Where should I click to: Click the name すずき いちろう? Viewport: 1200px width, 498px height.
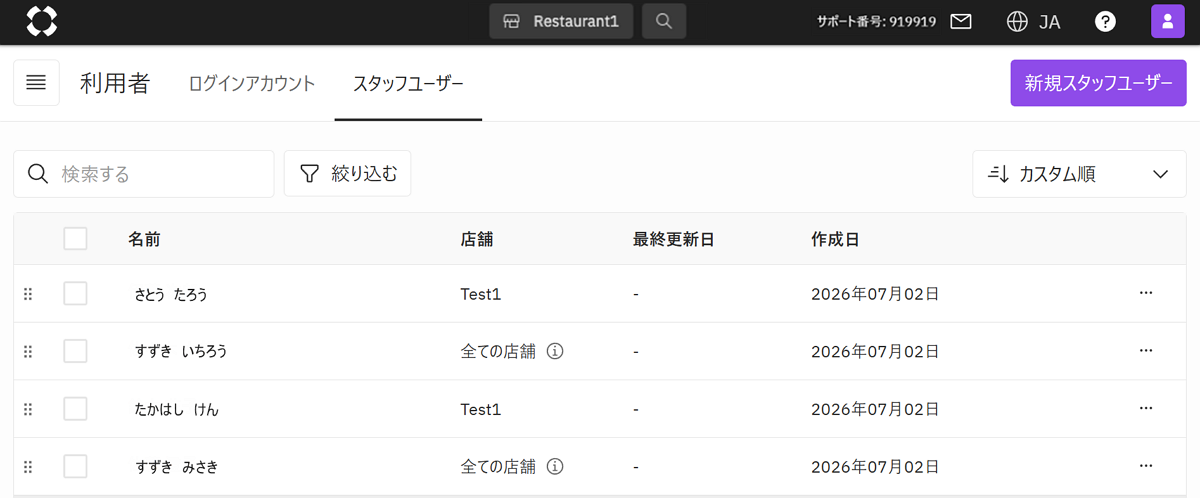click(181, 352)
